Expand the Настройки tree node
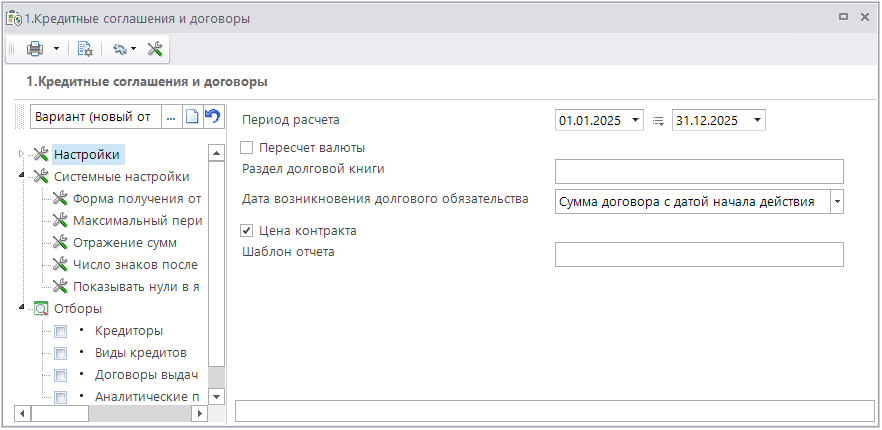Viewport: 882px width, 430px height. point(22,154)
